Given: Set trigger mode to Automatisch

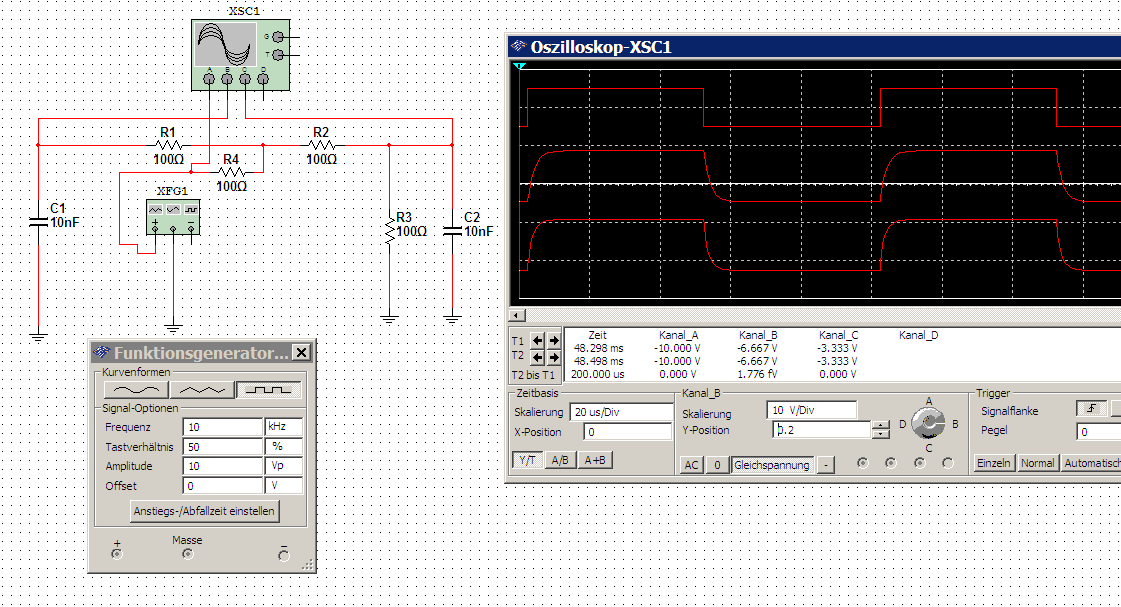Looking at the screenshot, I should [1092, 463].
